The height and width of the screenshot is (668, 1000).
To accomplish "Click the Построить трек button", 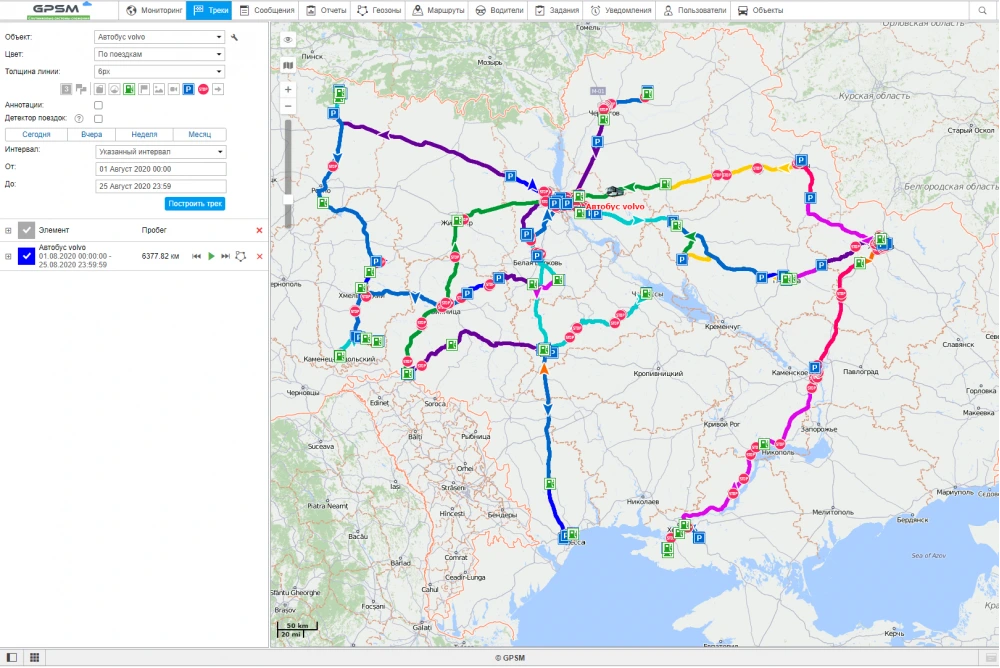I will tap(196, 203).
